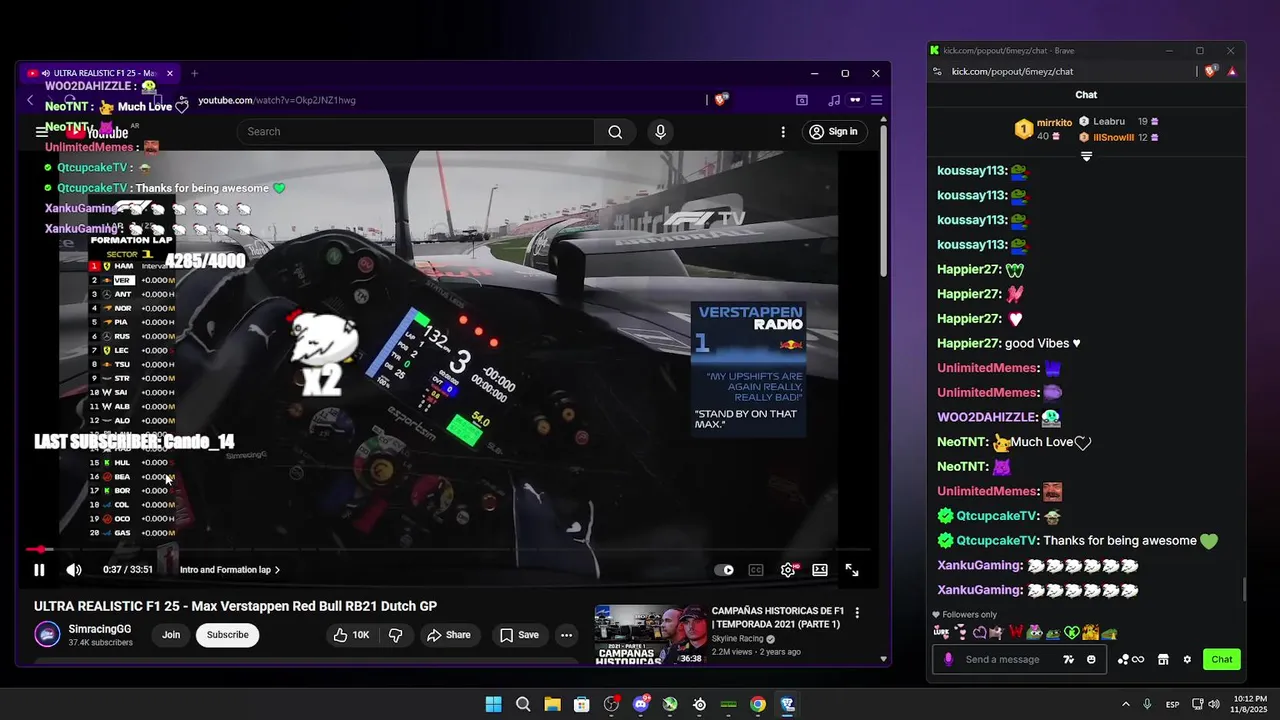Open options for Campañas Historicas video

[x=857, y=612]
